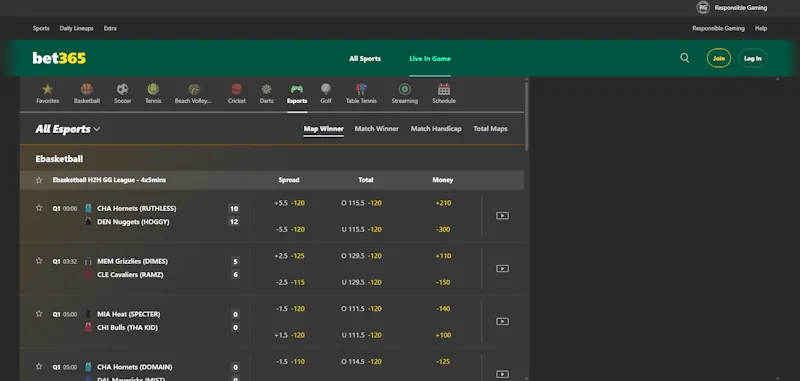Select MIA Heat (SPECTER) -1.5 spread -120
This screenshot has width=800, height=381.
point(290,309)
